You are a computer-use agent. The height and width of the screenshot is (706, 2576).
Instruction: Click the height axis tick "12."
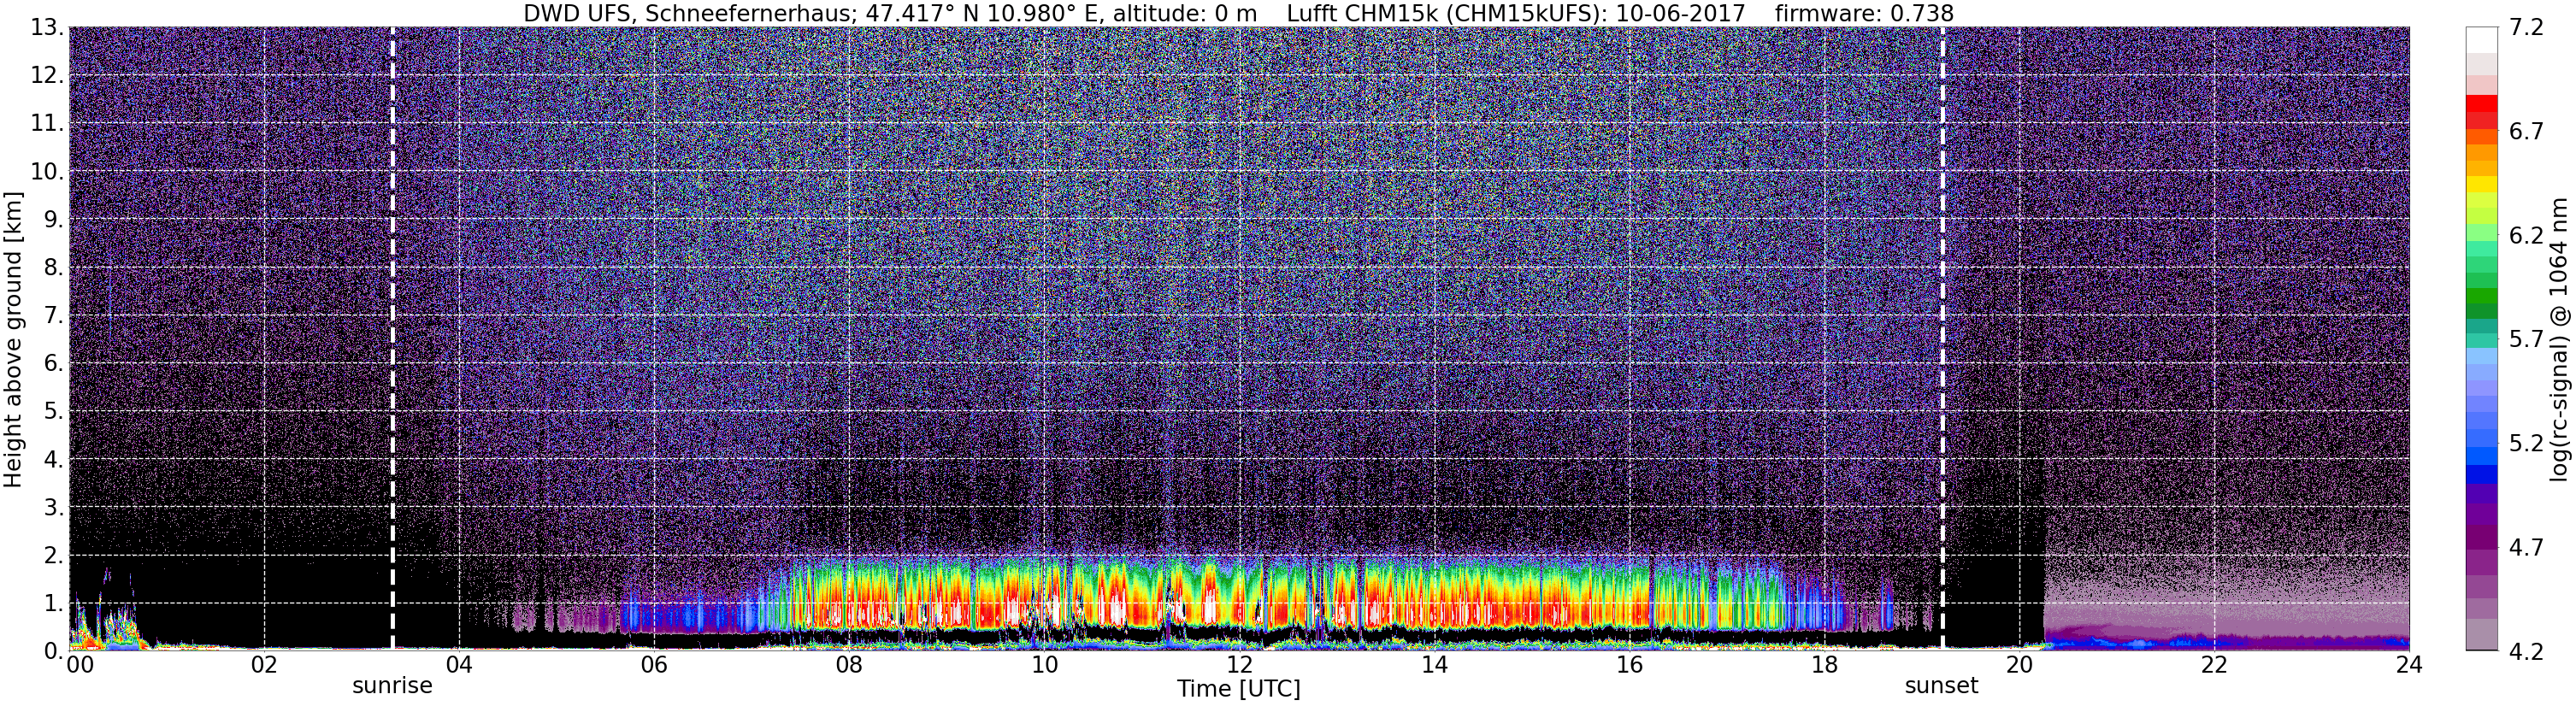[x=48, y=76]
